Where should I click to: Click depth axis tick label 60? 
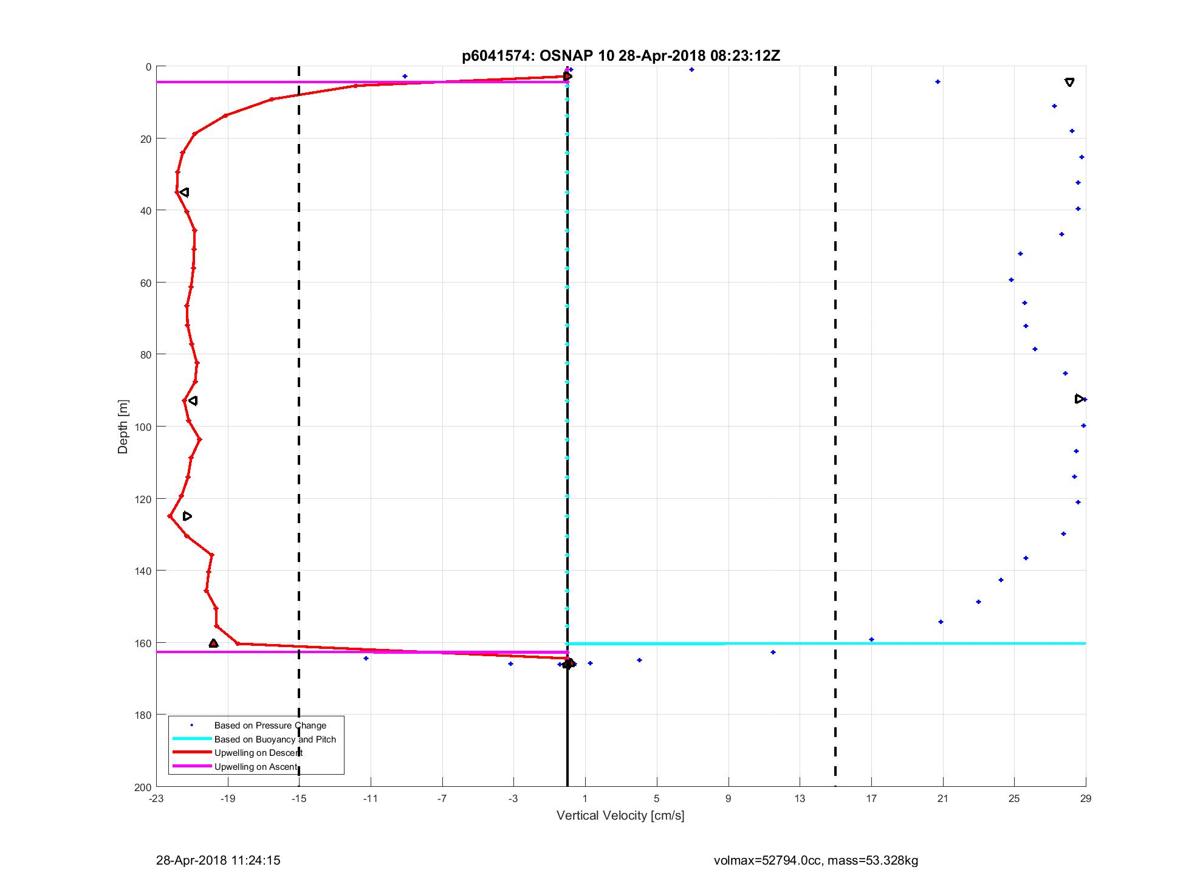(x=145, y=283)
